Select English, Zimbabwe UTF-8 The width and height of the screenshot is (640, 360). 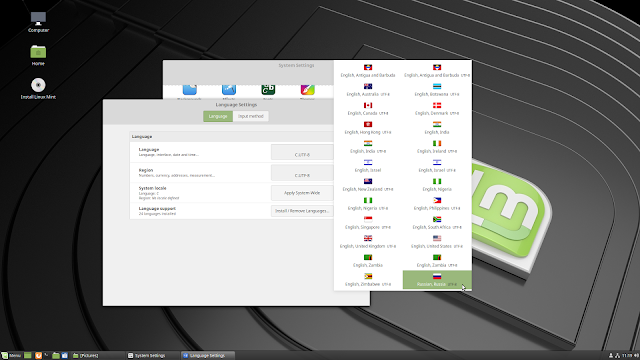click(368, 280)
